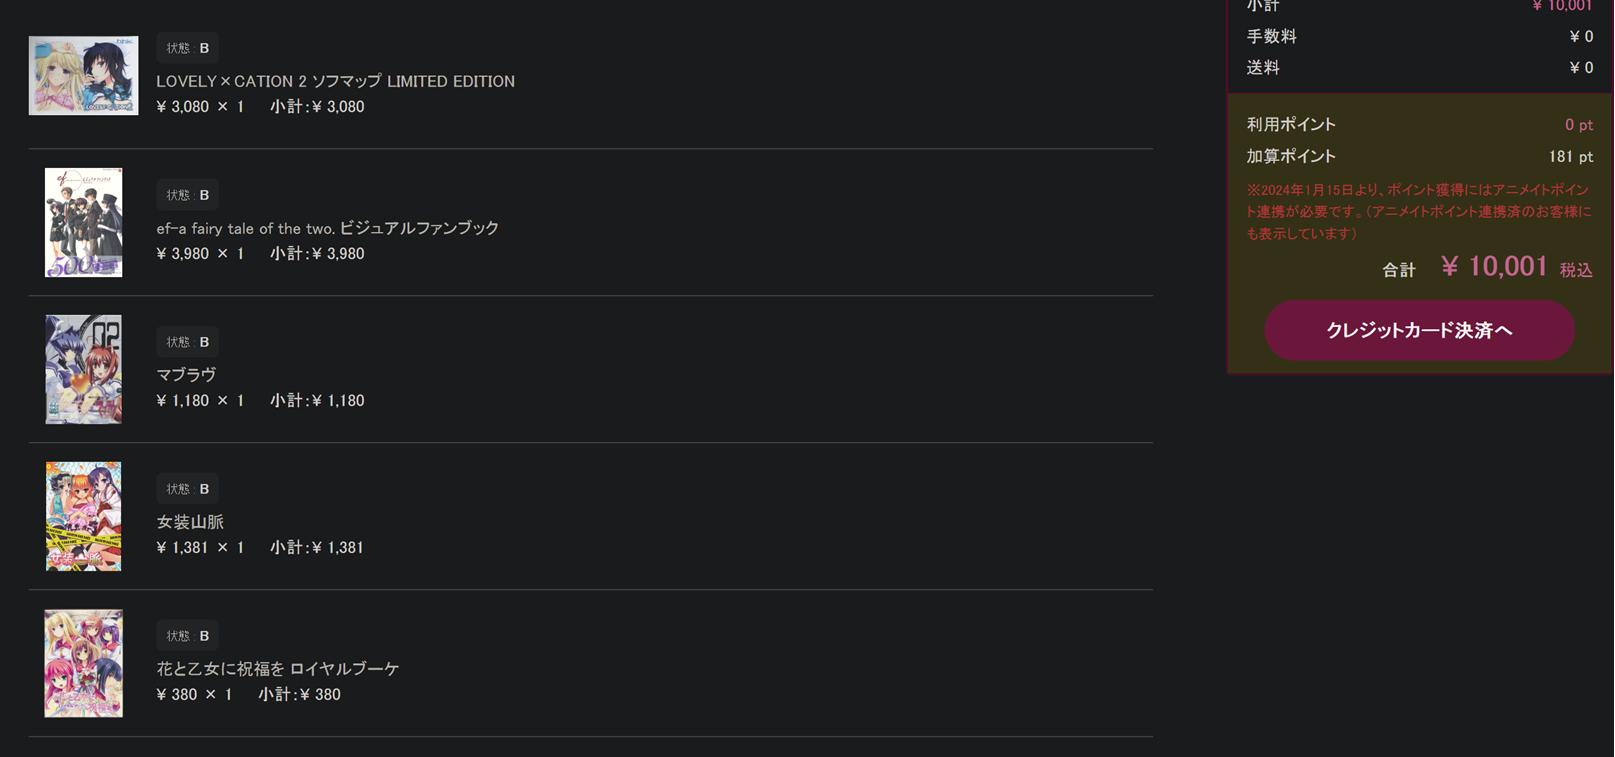Select the 女装山脈 title text
This screenshot has height=757, width=1615.
click(190, 522)
